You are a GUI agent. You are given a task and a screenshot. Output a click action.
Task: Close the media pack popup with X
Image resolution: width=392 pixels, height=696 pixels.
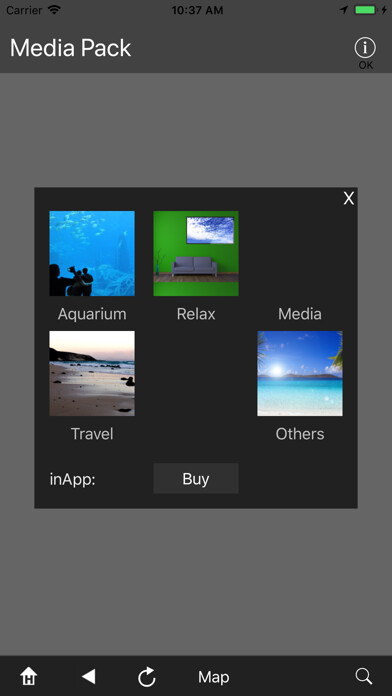tap(349, 198)
